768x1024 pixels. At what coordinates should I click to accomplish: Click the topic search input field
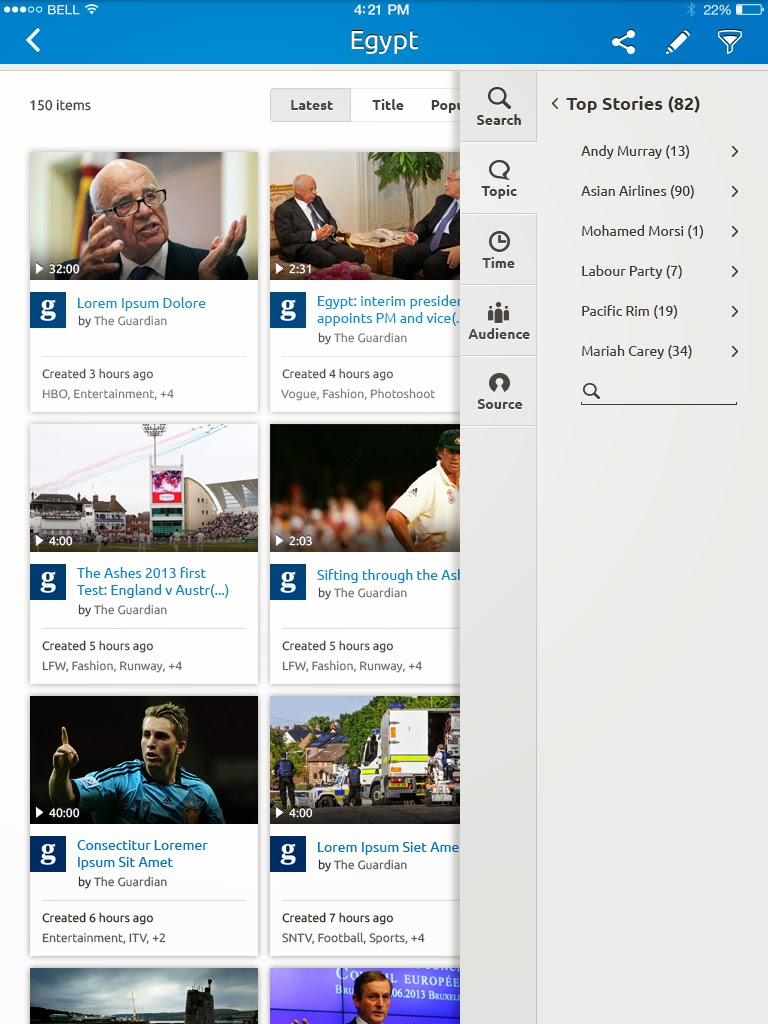tap(659, 391)
